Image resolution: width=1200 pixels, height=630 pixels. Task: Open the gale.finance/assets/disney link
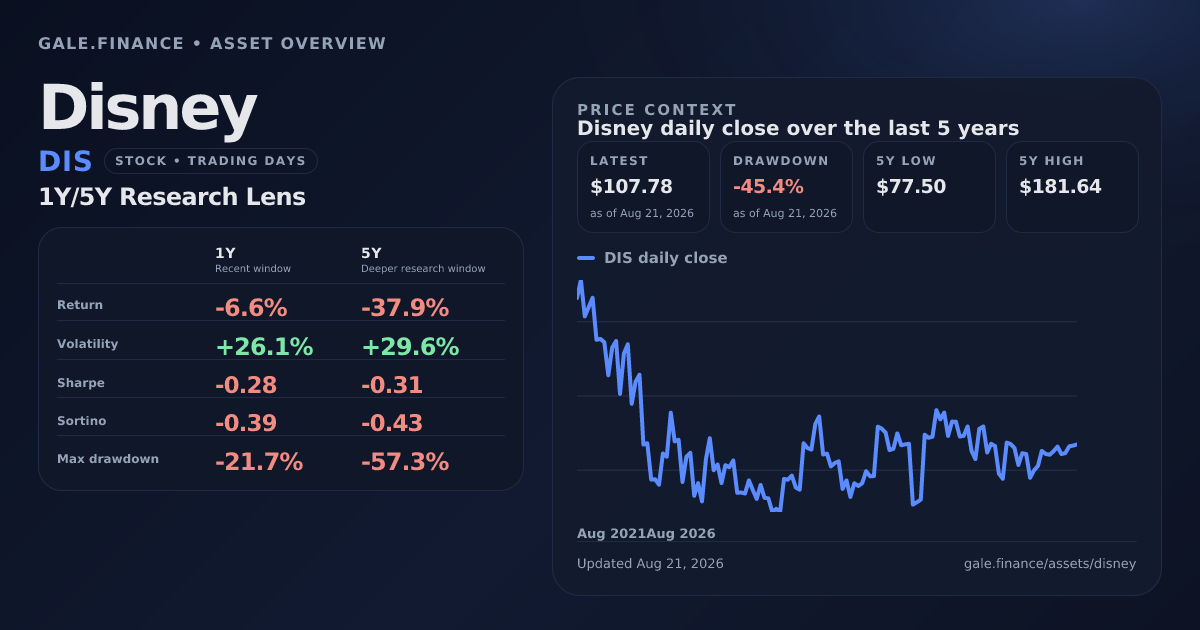click(x=1050, y=564)
